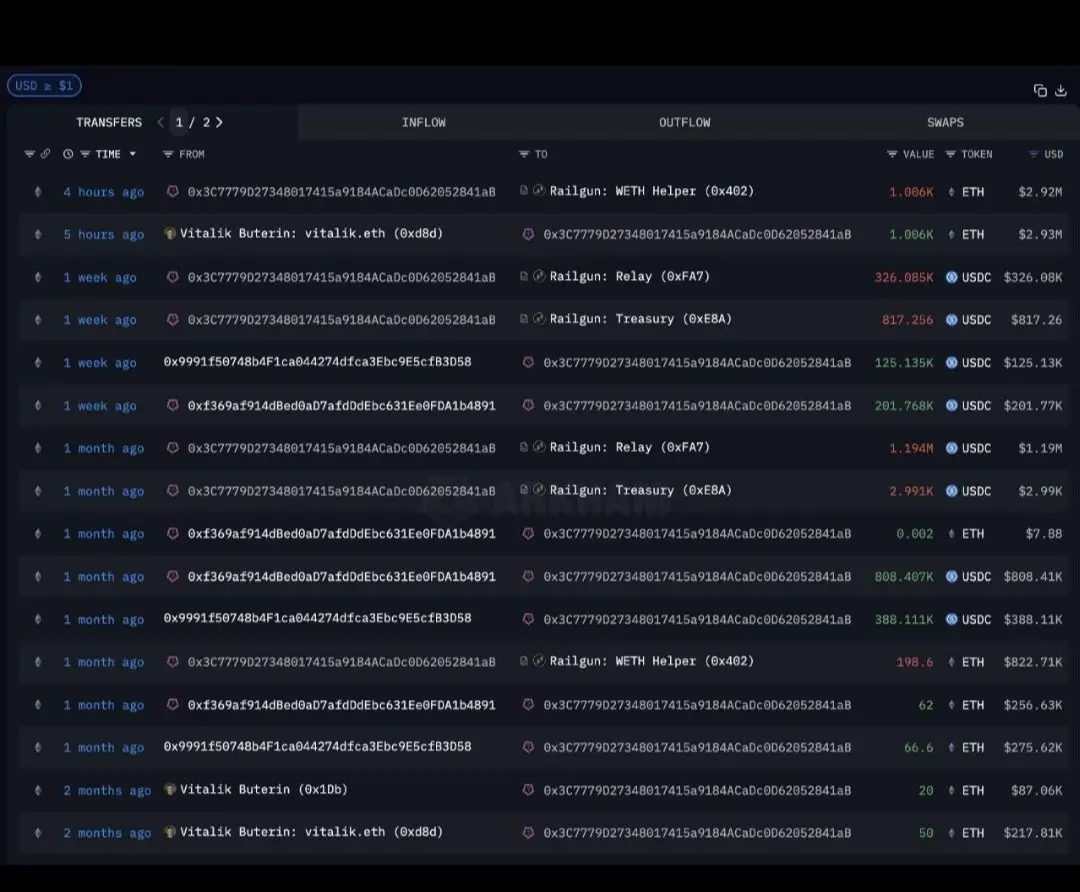Click the download icon at top right
Screen dimensions: 1080x892
point(1061,90)
